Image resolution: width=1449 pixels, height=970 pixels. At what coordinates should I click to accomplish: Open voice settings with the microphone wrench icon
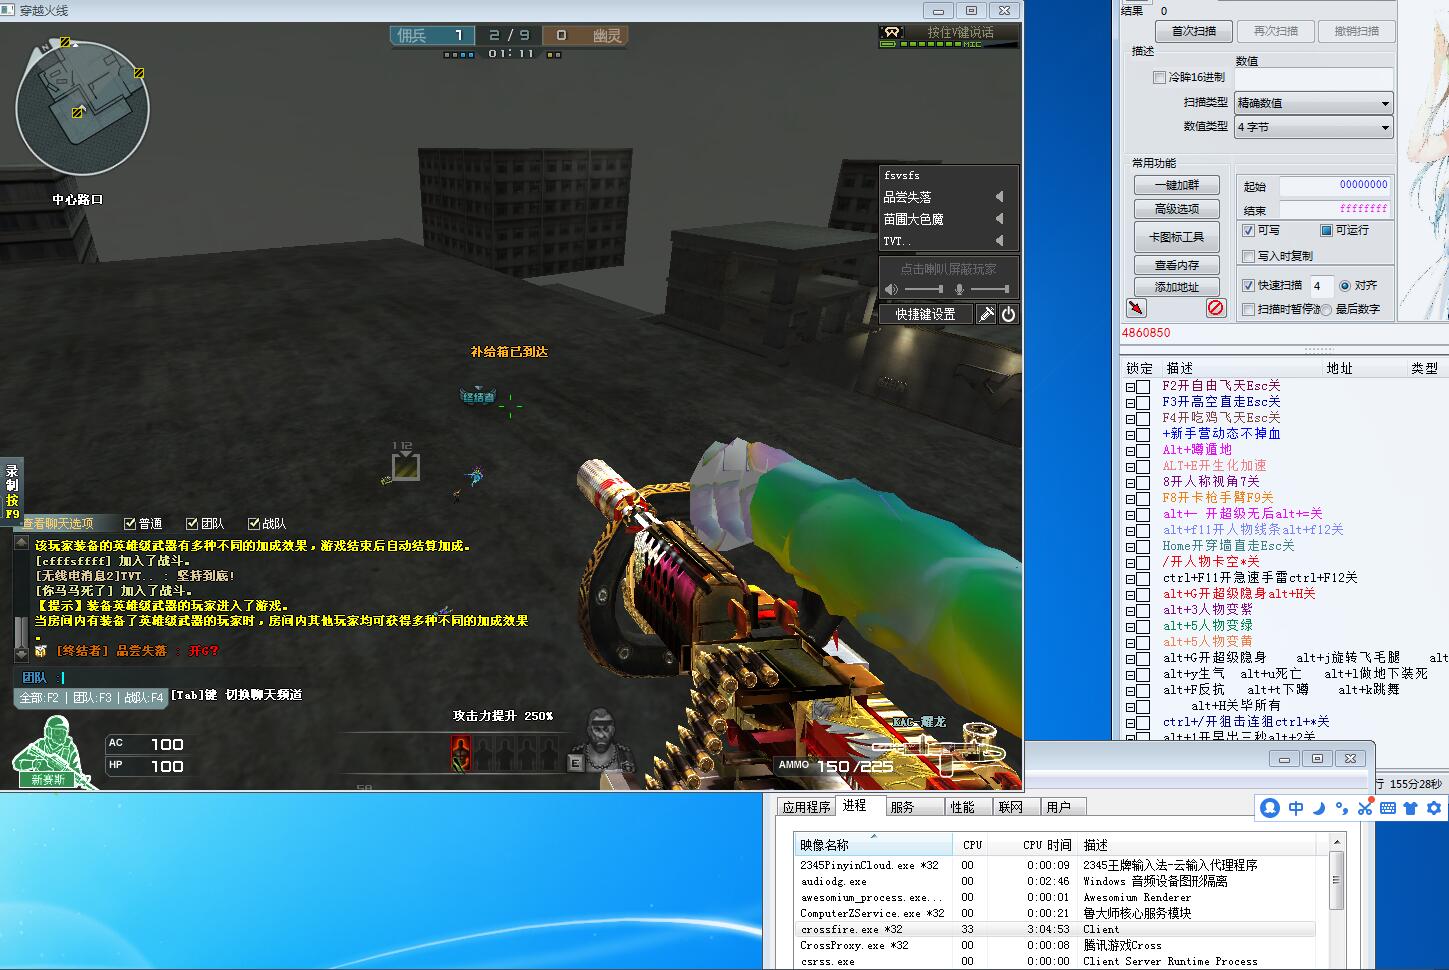[x=986, y=314]
